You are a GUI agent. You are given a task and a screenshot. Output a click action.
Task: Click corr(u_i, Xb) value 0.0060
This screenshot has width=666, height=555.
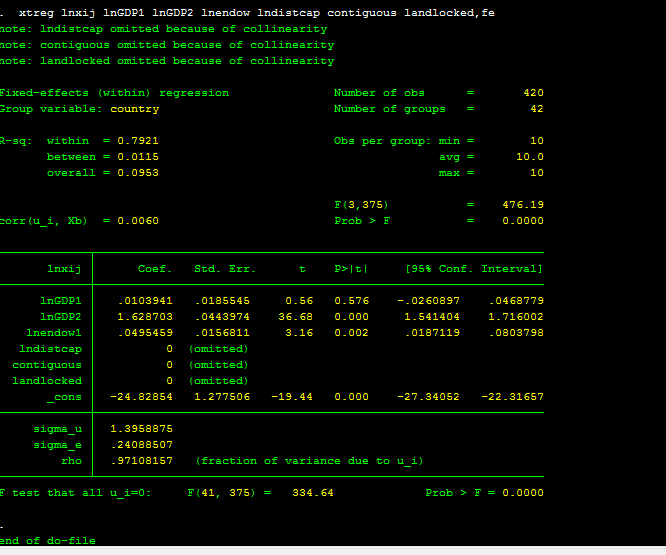[138, 221]
